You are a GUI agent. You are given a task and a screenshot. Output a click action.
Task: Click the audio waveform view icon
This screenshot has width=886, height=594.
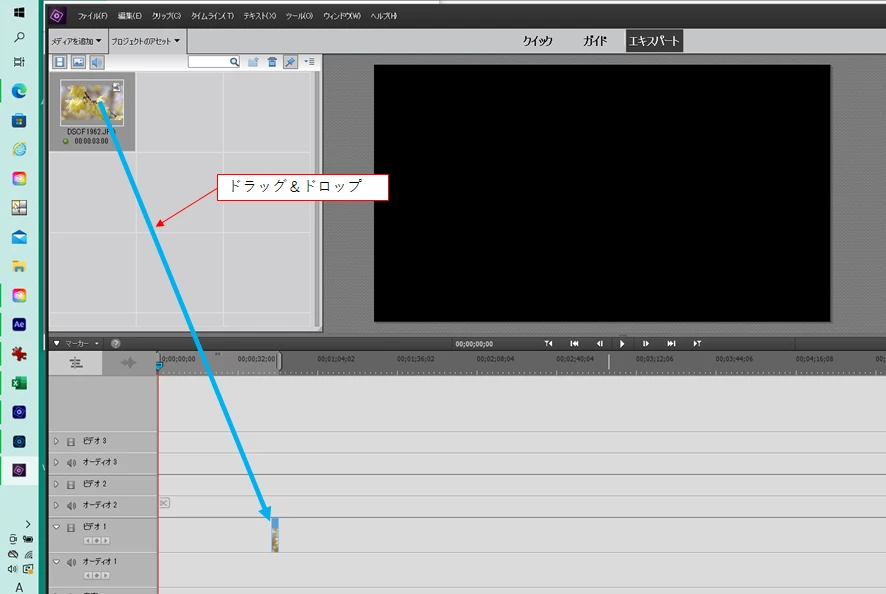click(x=129, y=363)
